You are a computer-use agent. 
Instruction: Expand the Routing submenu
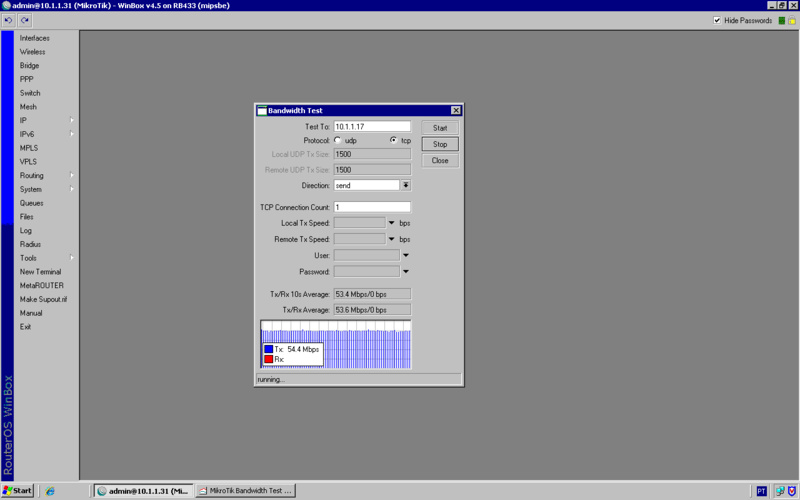tap(71, 176)
